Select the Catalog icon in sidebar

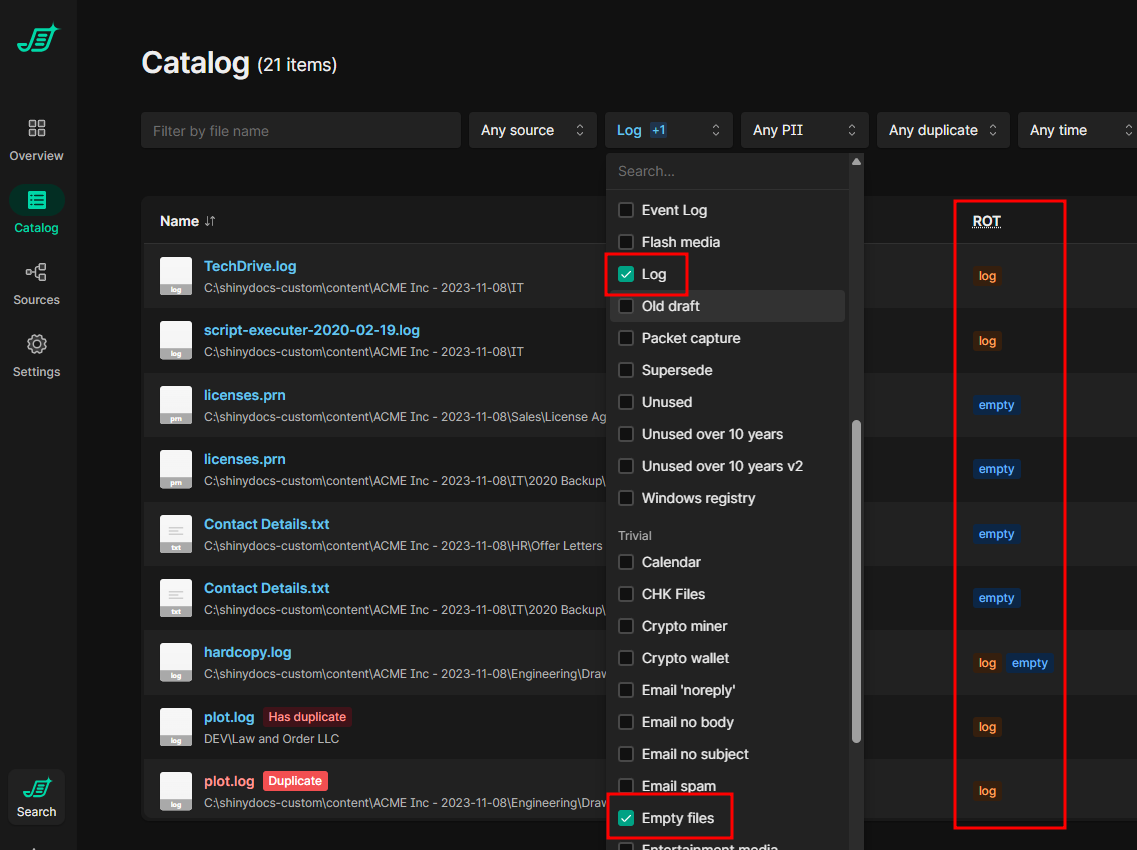click(x=37, y=200)
